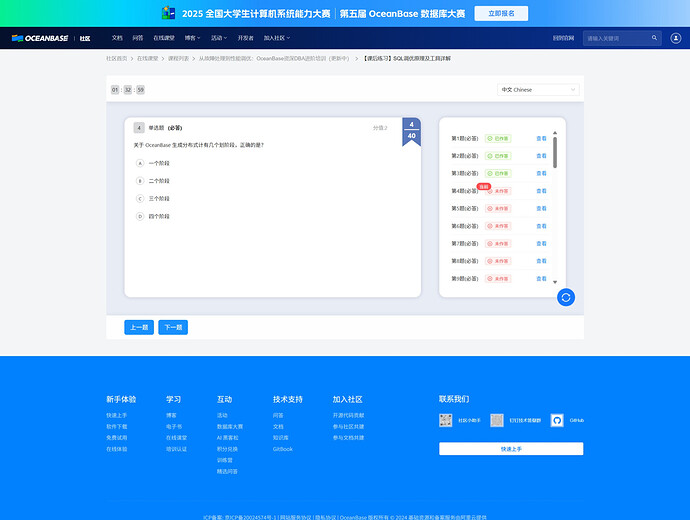Click the 4/40 progress bookmark badge
The image size is (690, 520).
[x=411, y=131]
